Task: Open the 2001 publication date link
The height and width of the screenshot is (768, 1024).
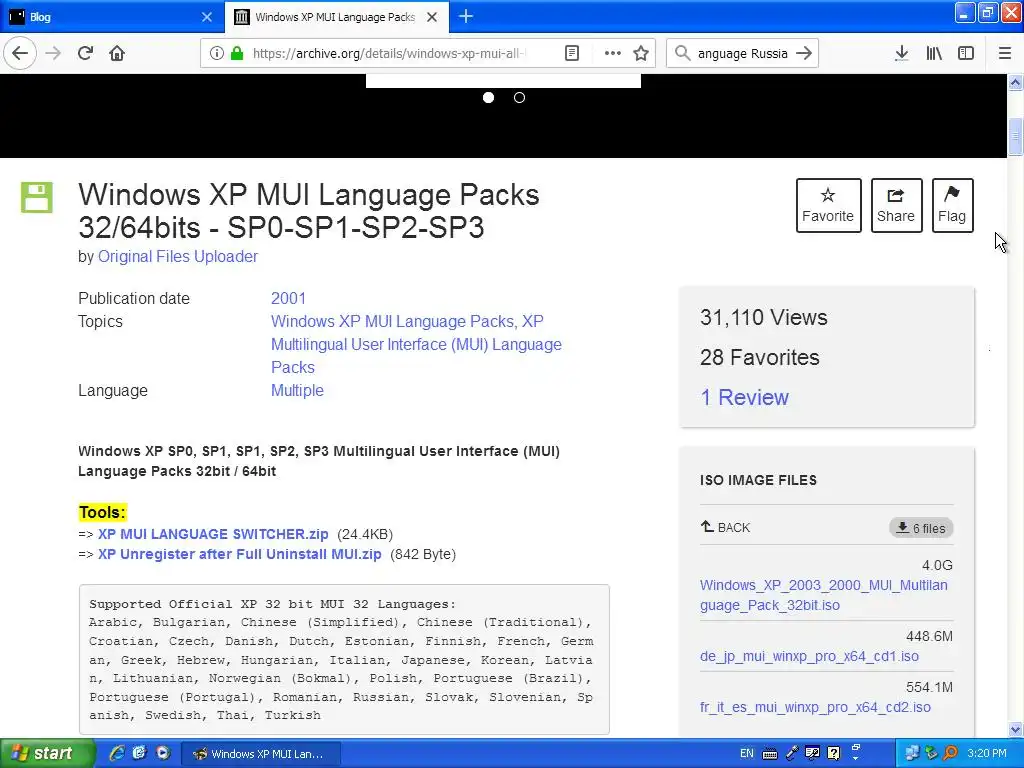Action: coord(288,298)
